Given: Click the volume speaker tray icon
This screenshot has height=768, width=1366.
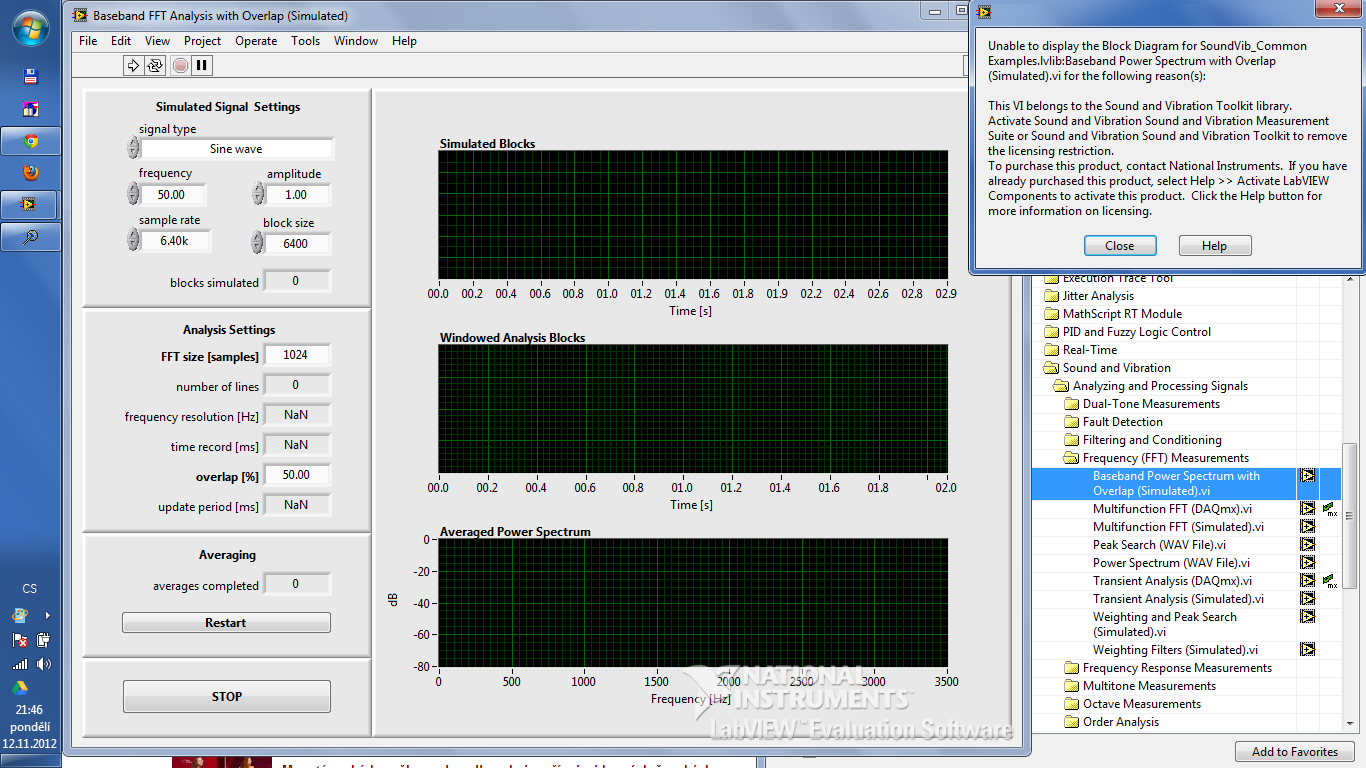Looking at the screenshot, I should click(43, 664).
